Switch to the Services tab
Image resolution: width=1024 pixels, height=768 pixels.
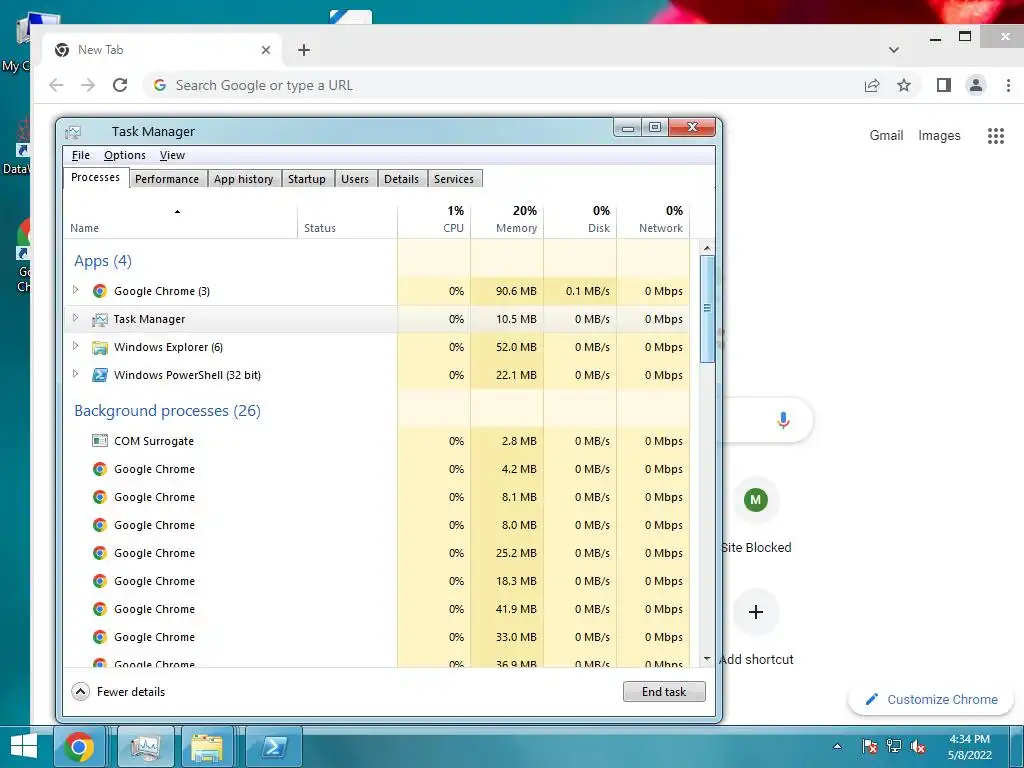[x=454, y=179]
